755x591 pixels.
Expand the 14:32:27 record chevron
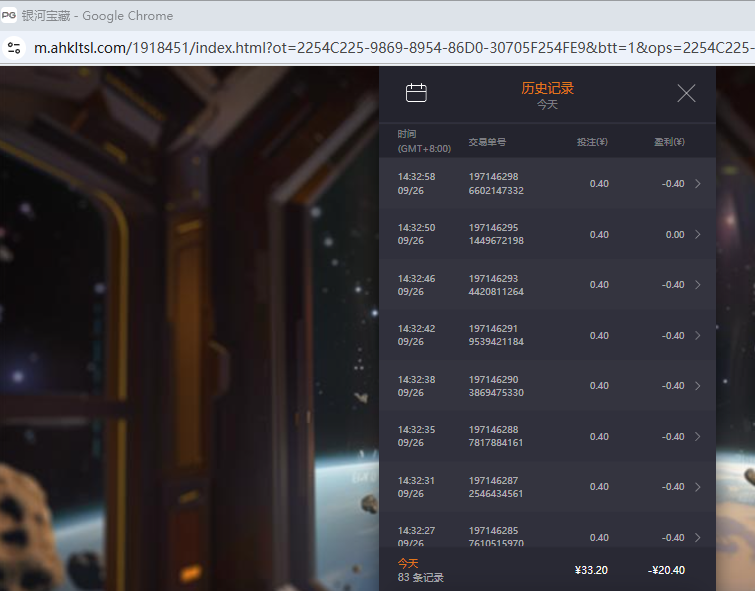697,538
